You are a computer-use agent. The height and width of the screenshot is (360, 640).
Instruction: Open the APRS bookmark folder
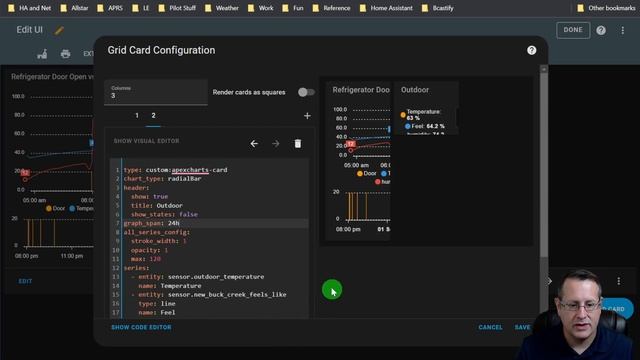pyautogui.click(x=110, y=8)
